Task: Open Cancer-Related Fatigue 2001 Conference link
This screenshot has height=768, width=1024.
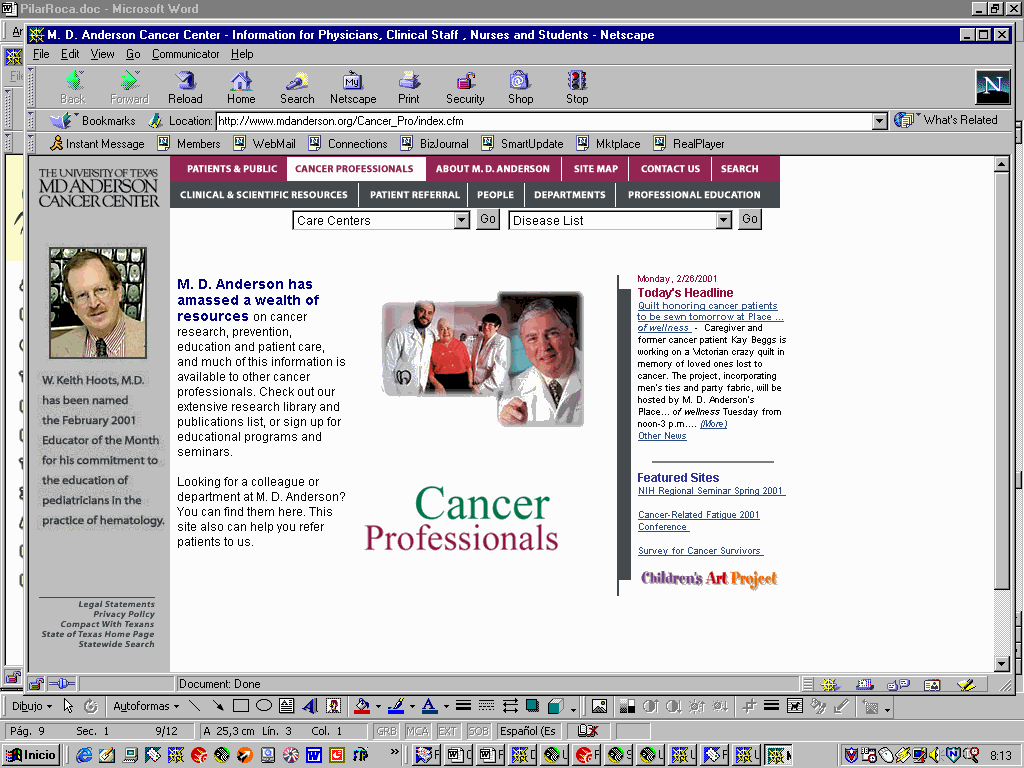Action: pyautogui.click(x=698, y=520)
